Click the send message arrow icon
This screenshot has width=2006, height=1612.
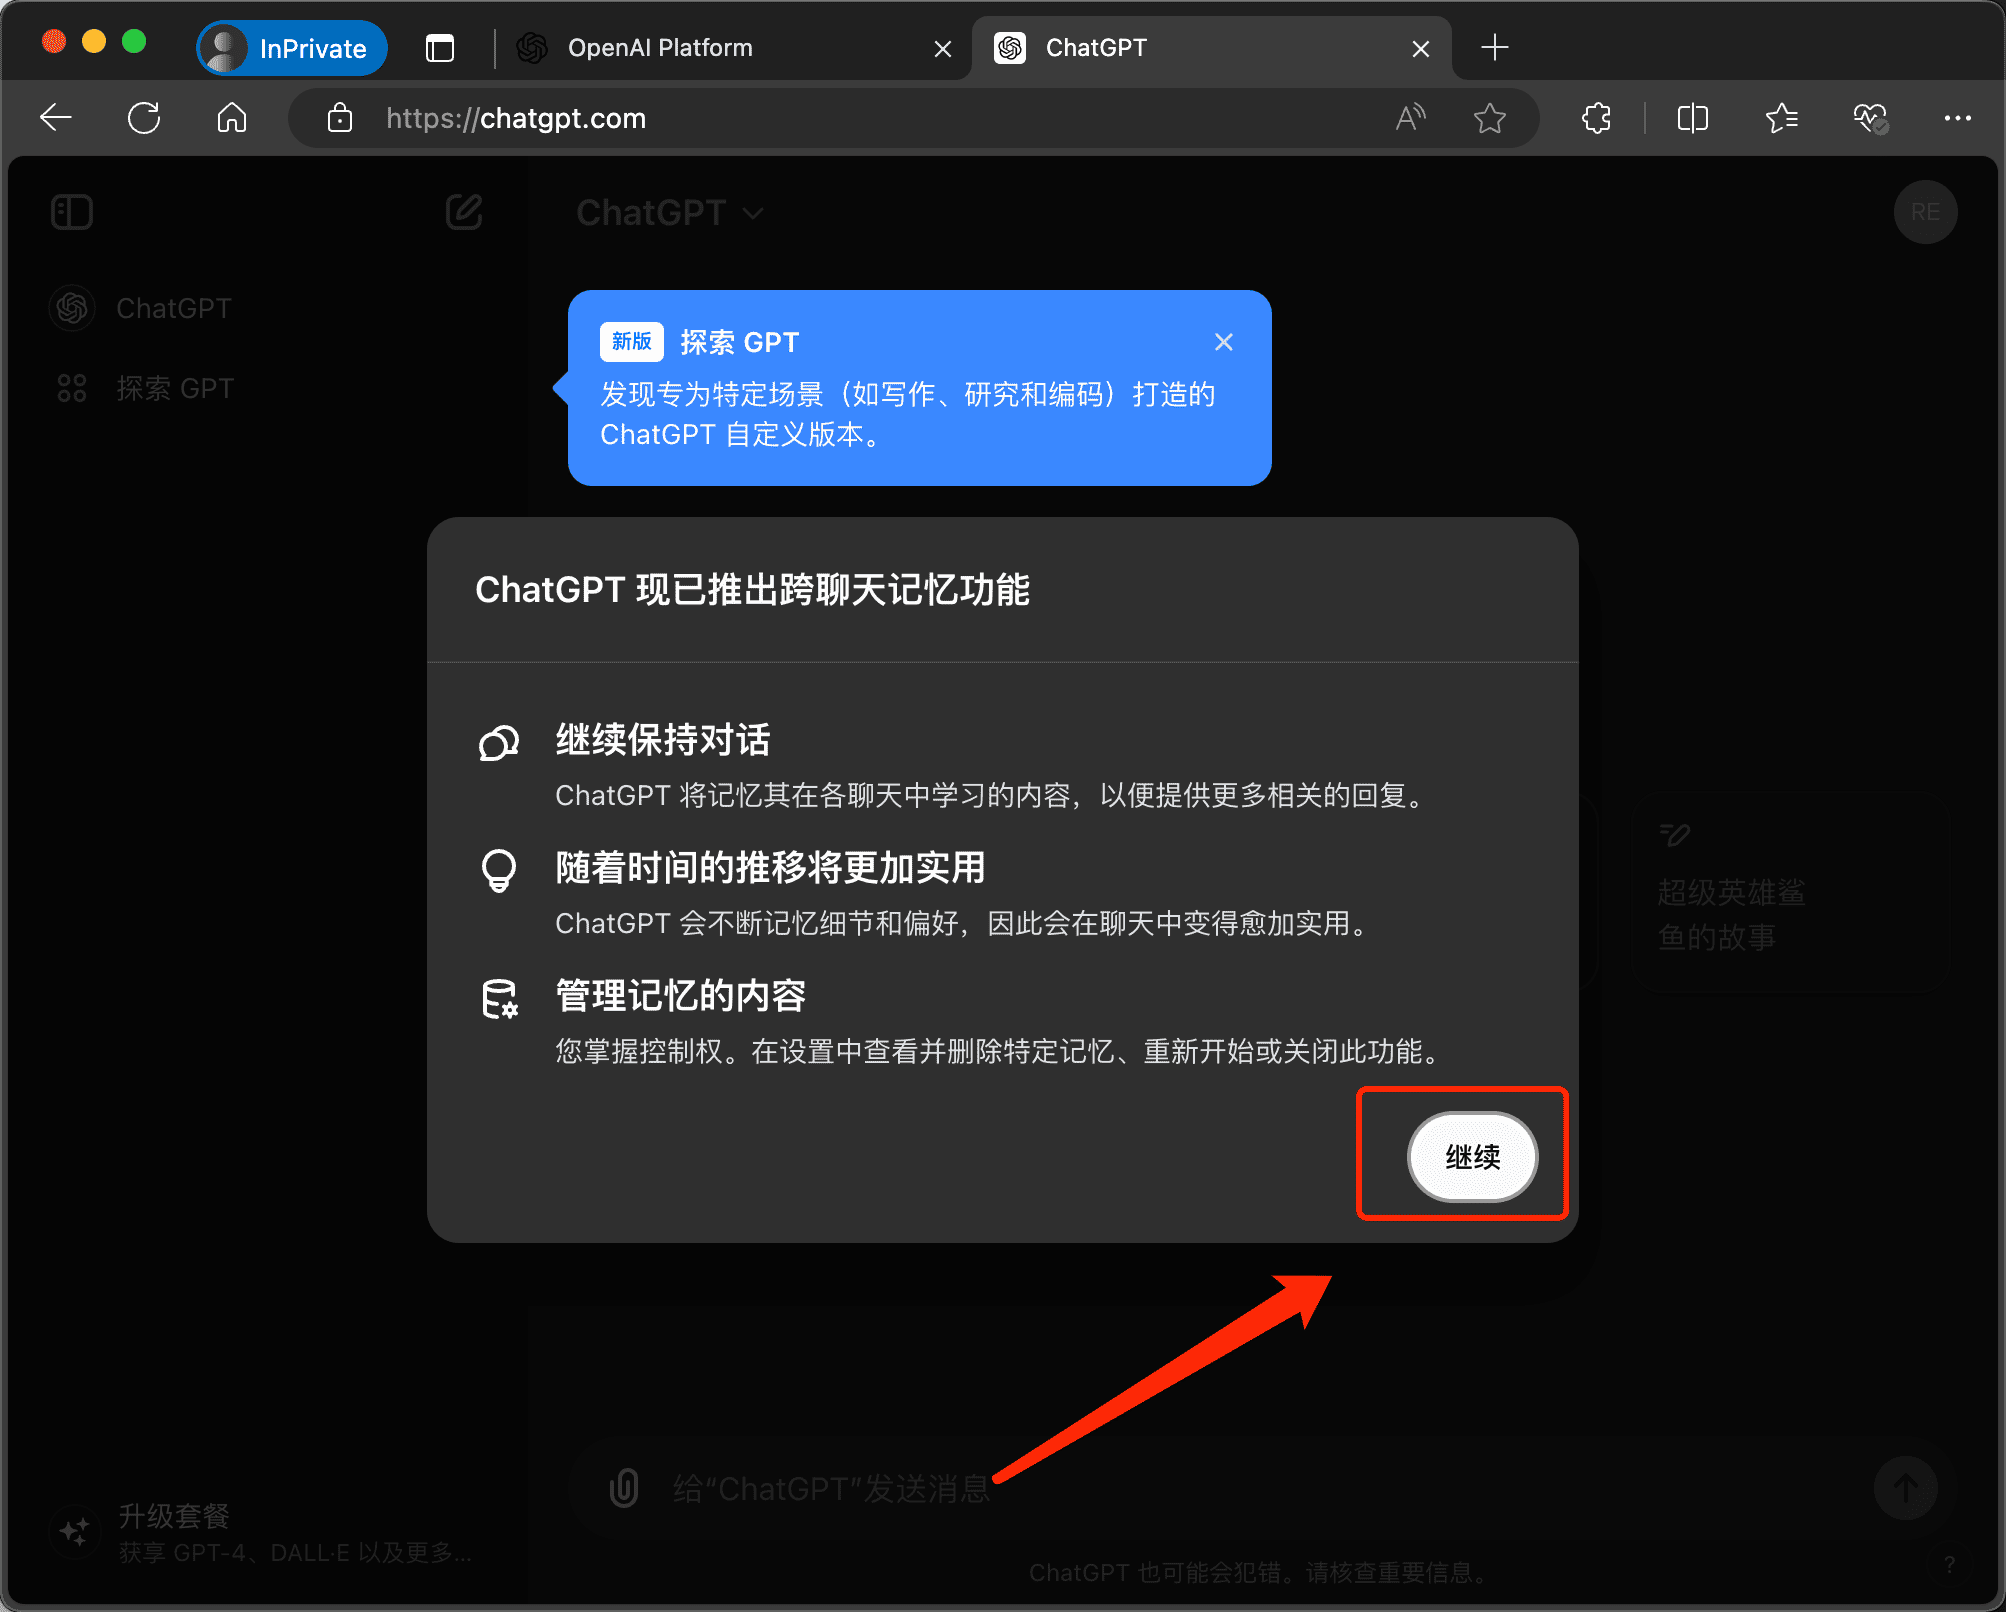1908,1489
